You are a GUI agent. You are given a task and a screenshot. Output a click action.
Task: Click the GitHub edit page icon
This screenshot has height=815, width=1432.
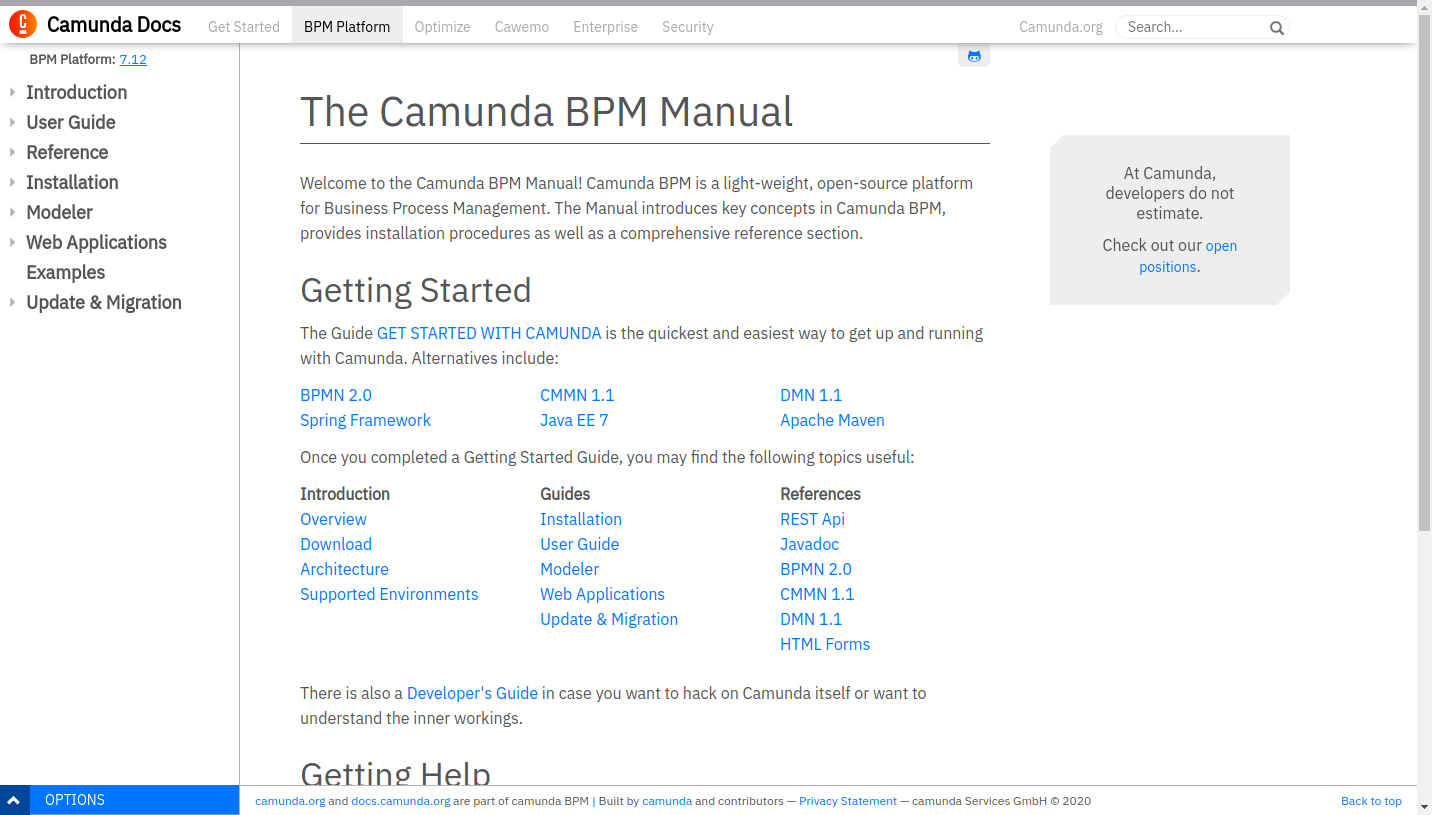[x=974, y=56]
